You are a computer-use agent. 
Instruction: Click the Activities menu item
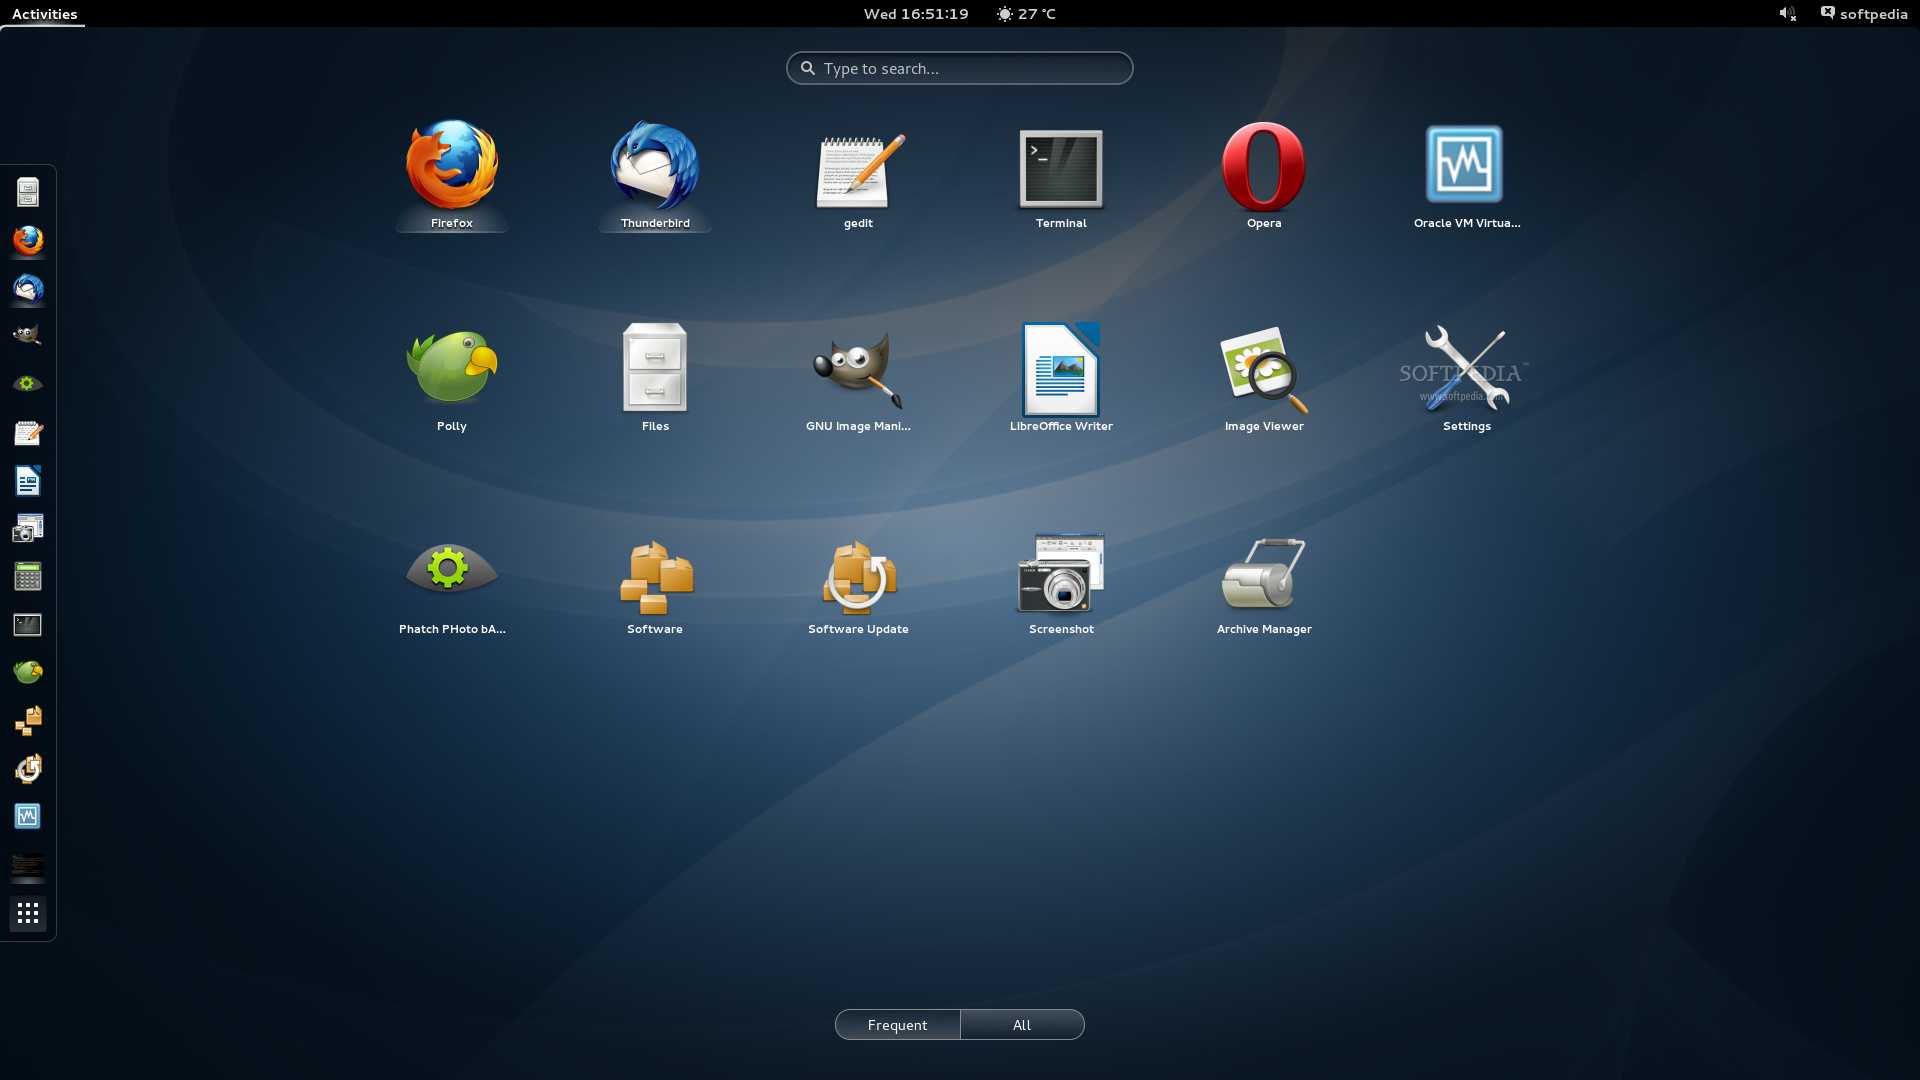point(44,13)
